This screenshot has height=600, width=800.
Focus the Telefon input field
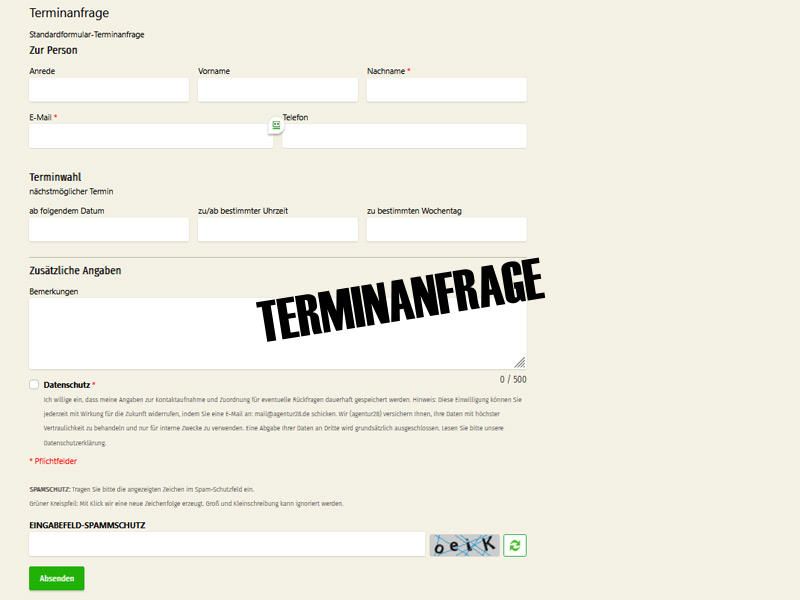click(404, 137)
